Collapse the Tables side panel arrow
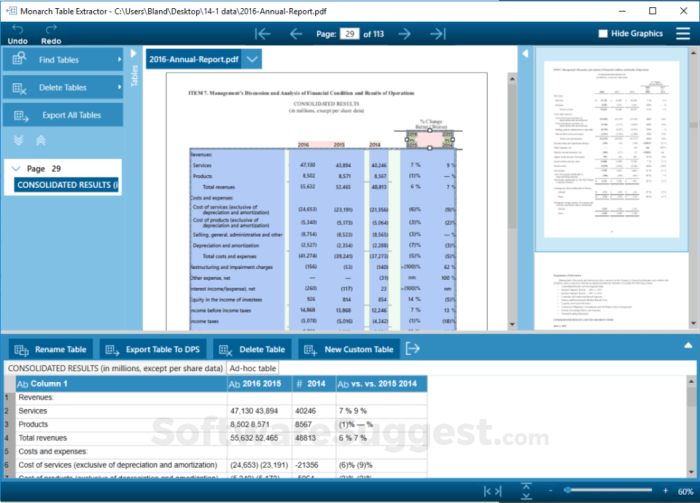Viewport: 700px width, 503px height. coord(133,54)
